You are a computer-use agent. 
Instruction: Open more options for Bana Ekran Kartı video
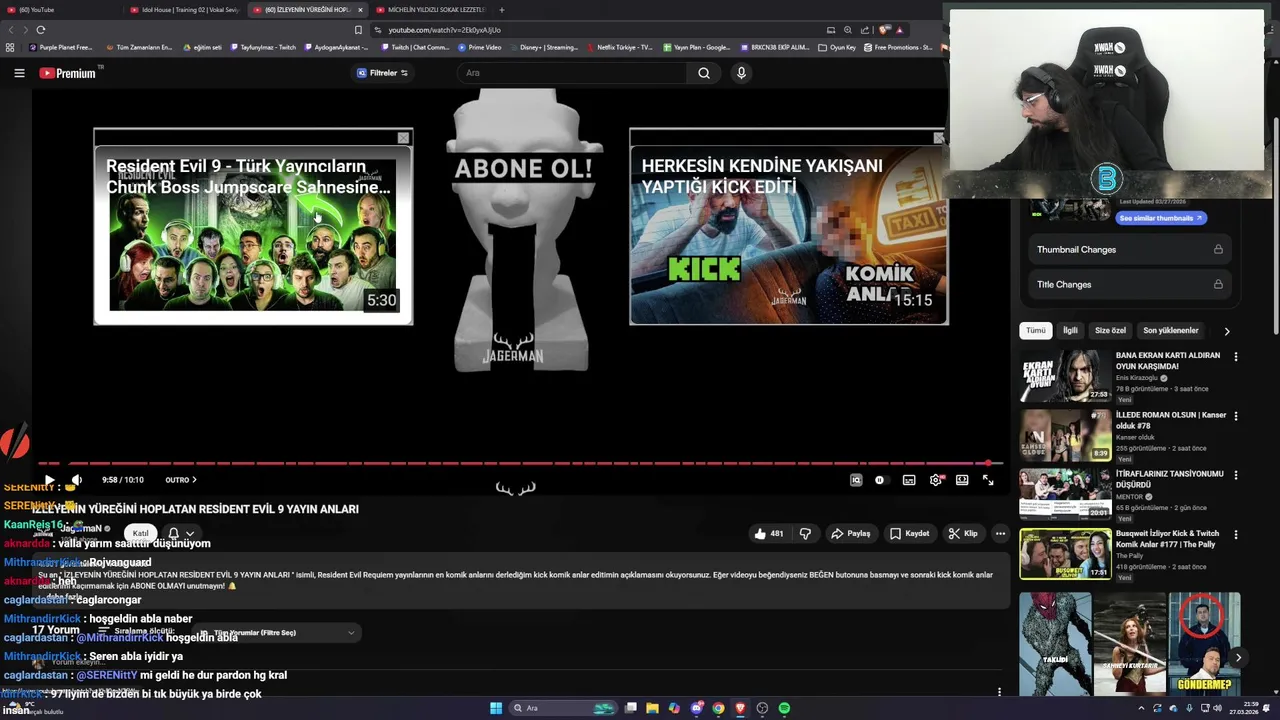click(x=1236, y=357)
